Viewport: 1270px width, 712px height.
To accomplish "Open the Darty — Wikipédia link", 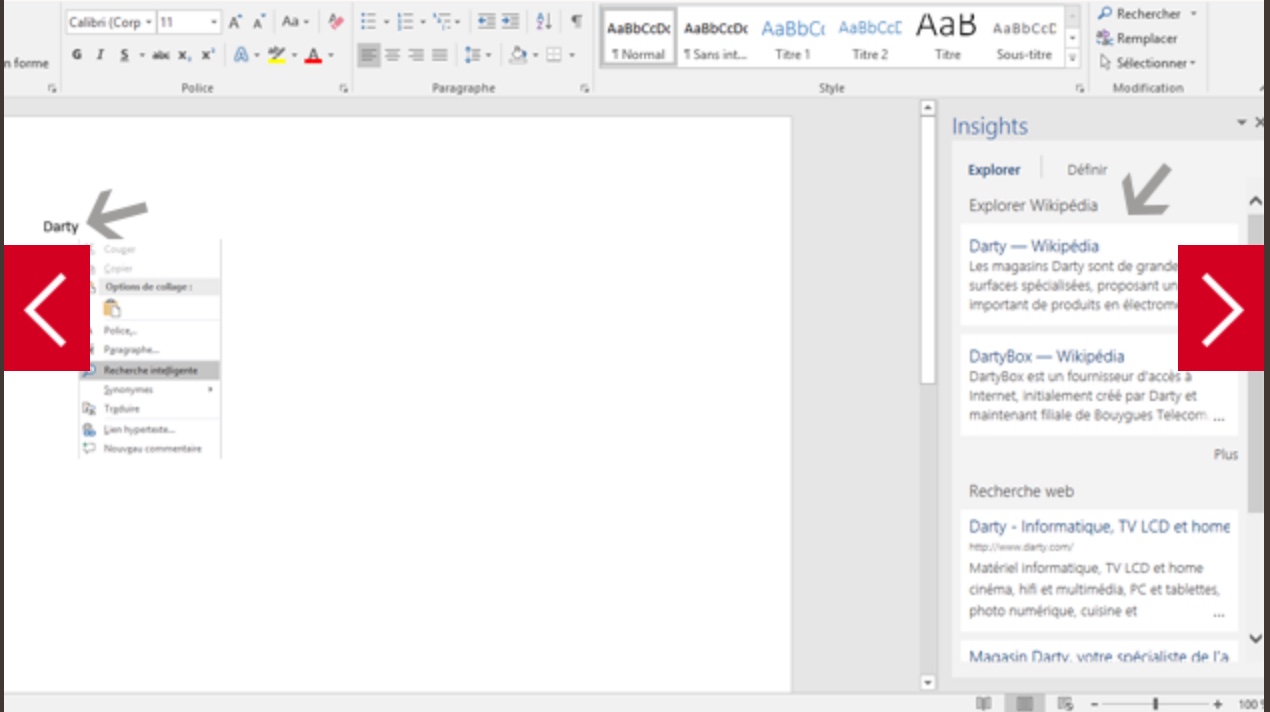I will (1034, 246).
